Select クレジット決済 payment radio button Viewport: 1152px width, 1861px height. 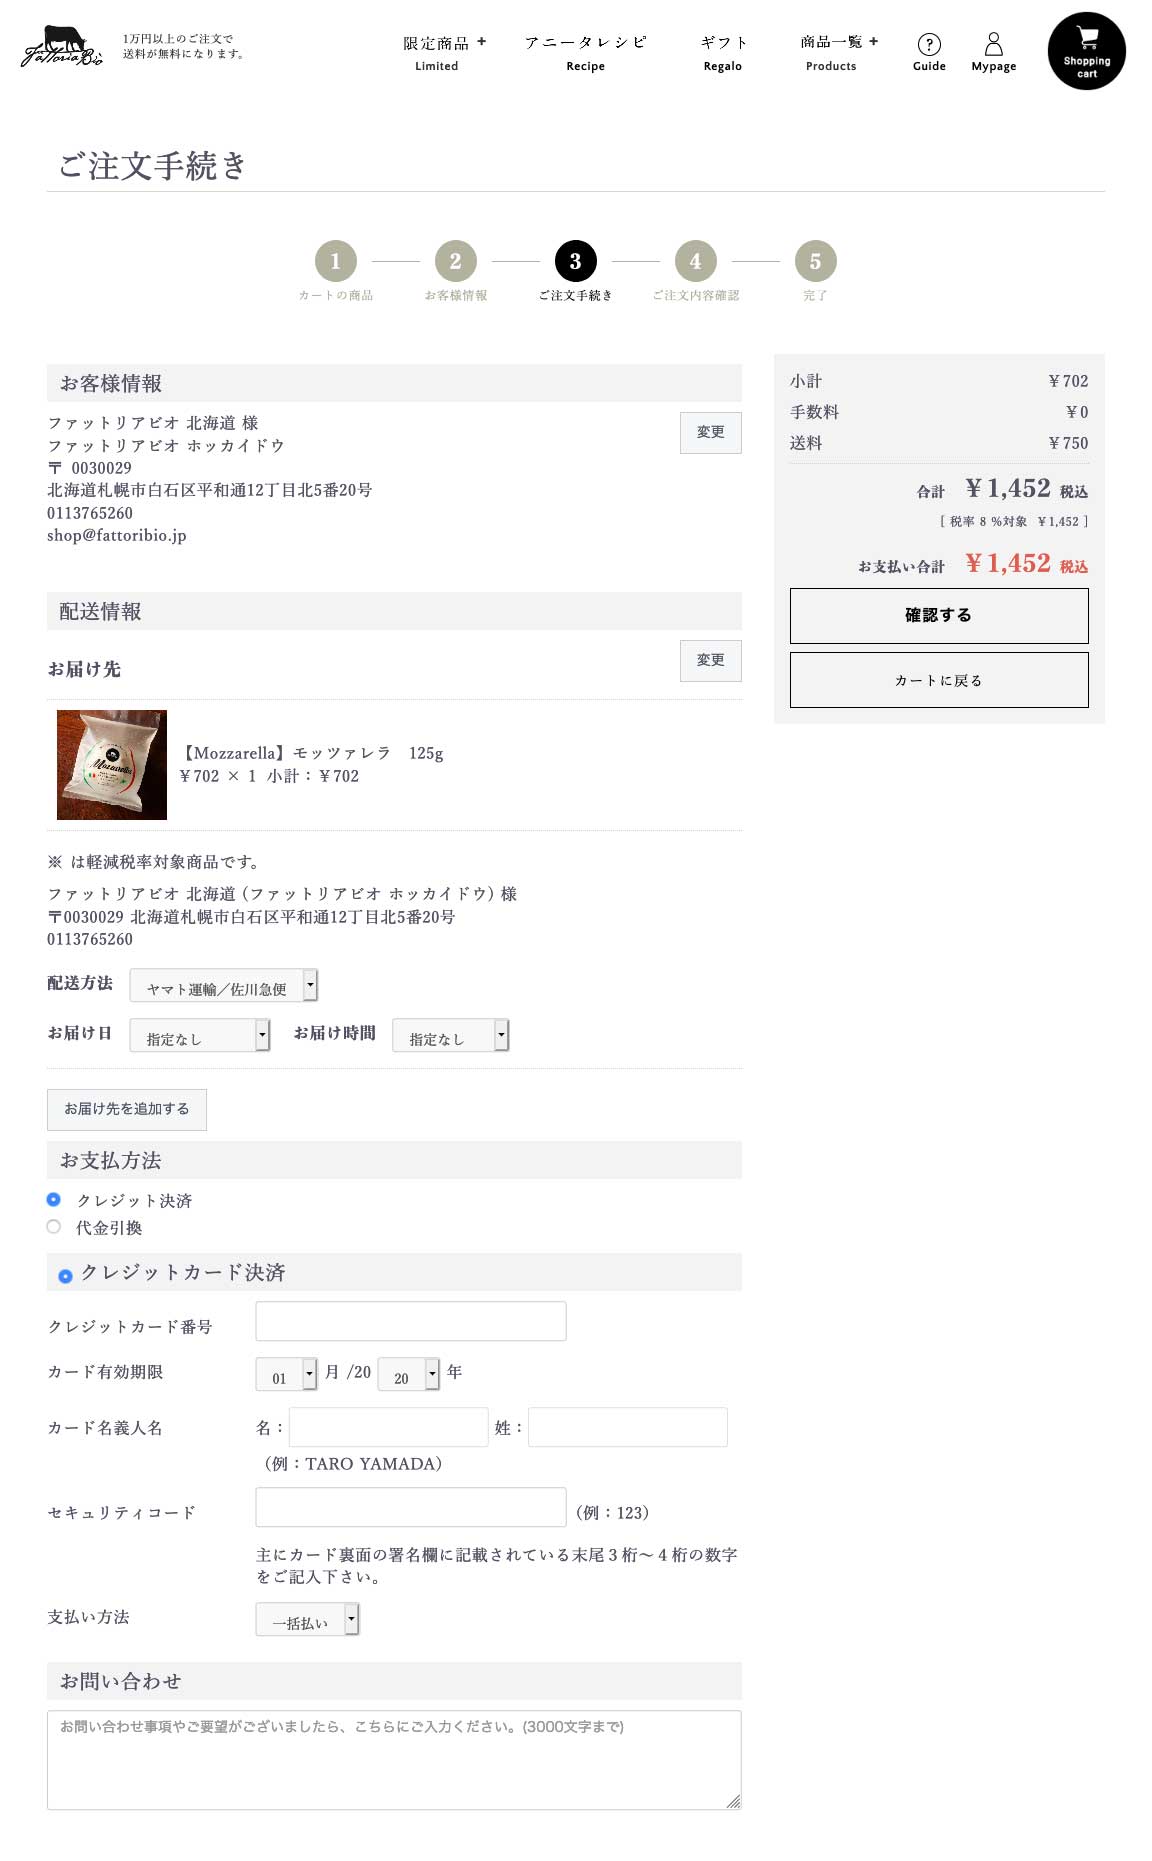pos(54,1199)
